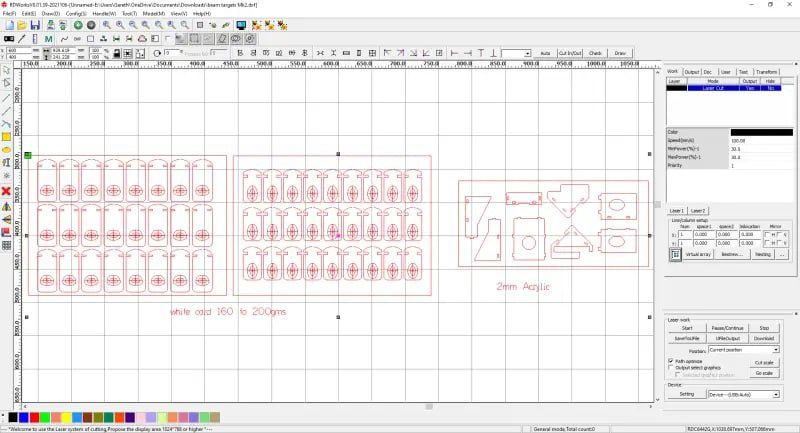Screen dimensions: 800x433
Task: Click the rotate circle icon beside angle field
Action: (x=157, y=53)
